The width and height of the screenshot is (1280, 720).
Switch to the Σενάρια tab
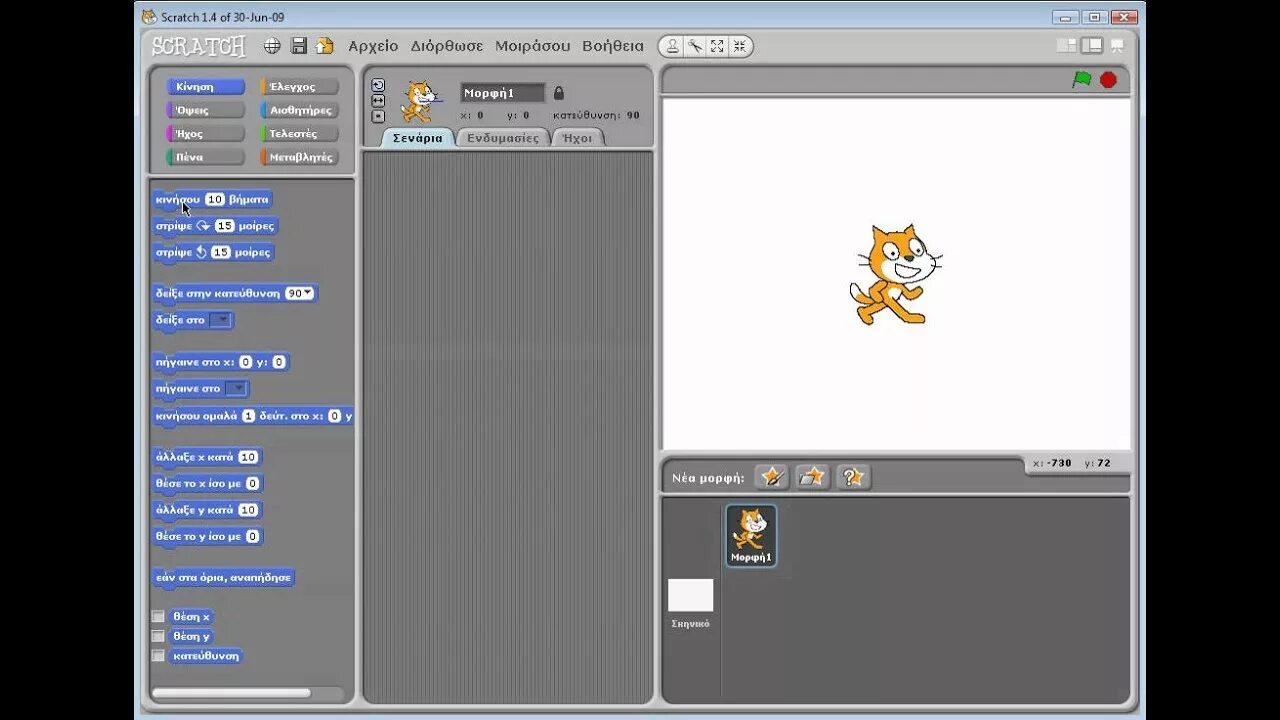(x=418, y=138)
